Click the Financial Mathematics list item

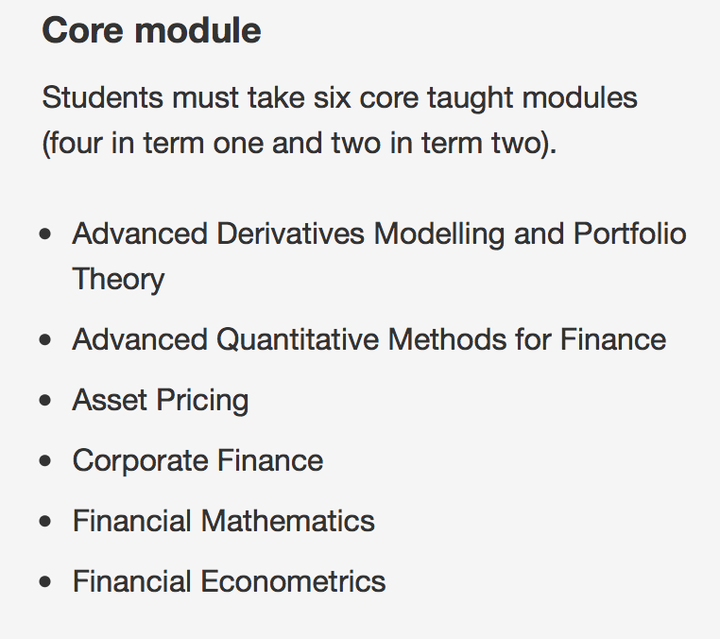[x=224, y=521]
